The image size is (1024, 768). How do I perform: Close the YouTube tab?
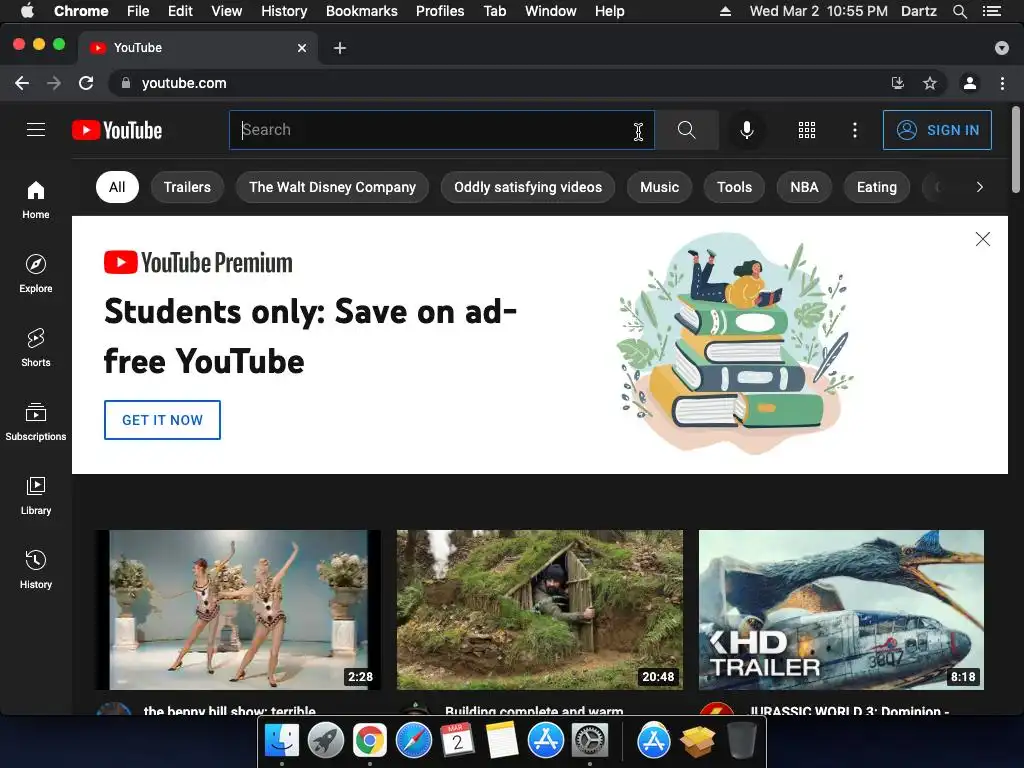302,48
